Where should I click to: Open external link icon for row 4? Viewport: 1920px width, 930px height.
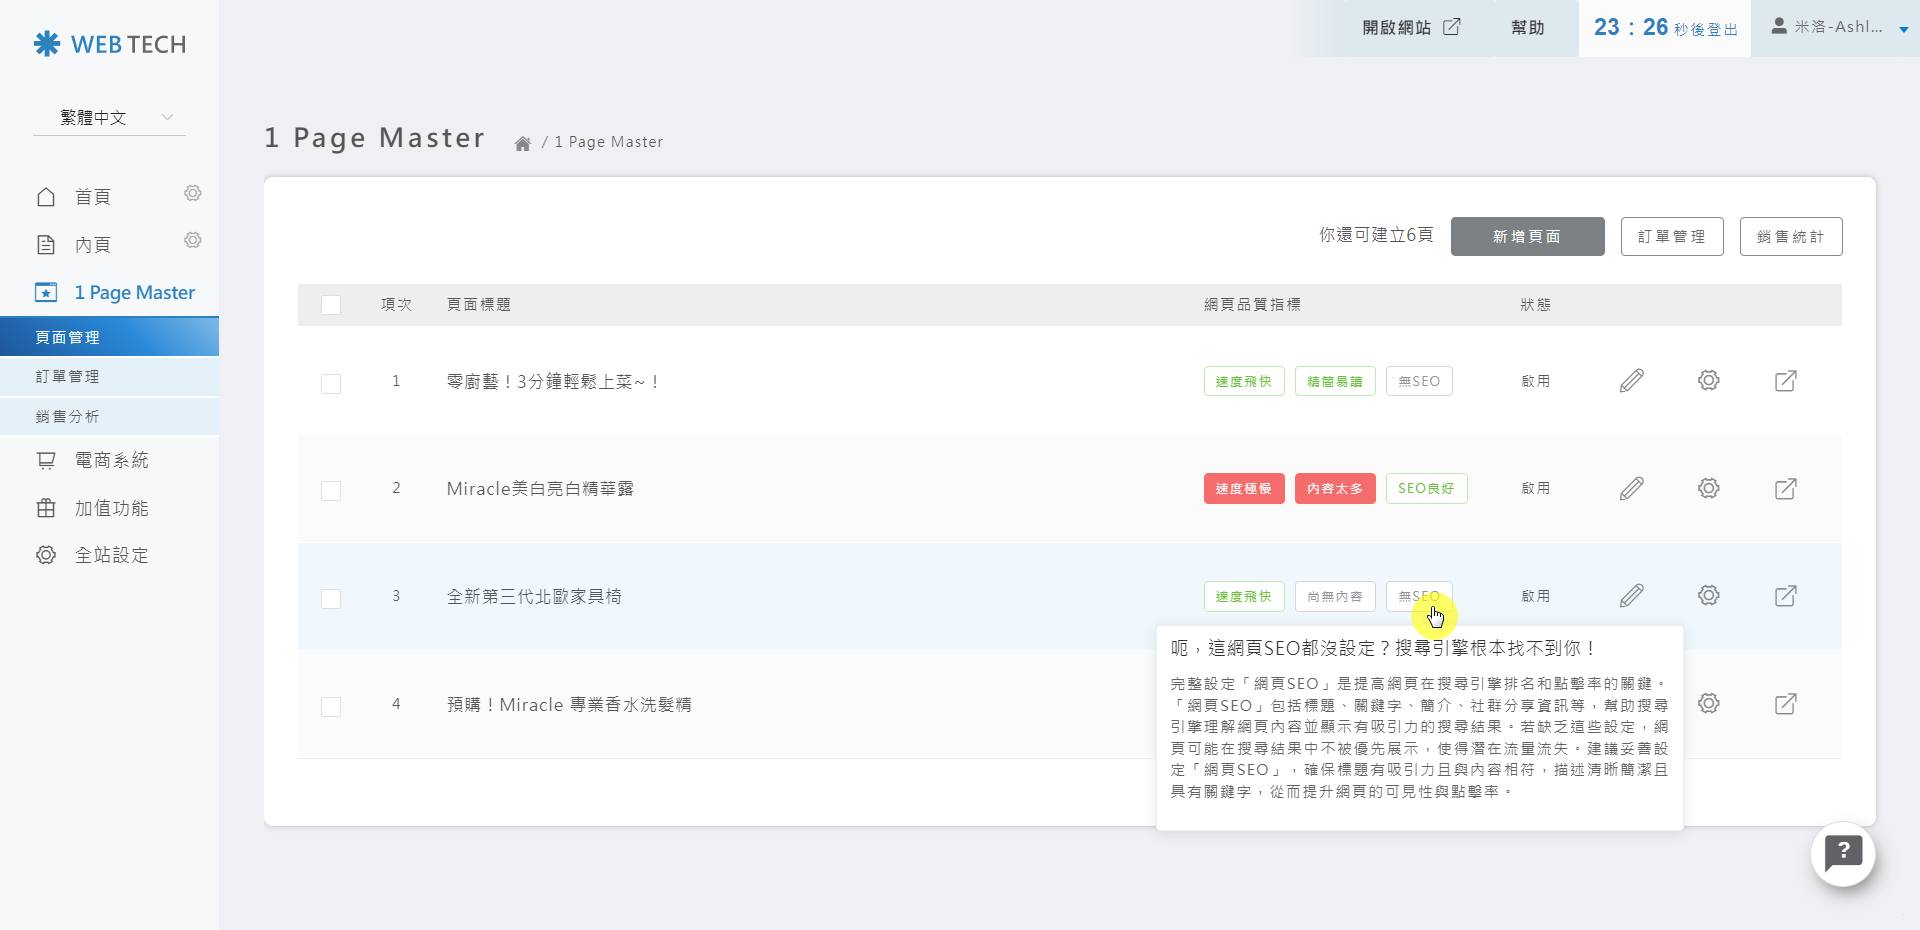(1785, 704)
